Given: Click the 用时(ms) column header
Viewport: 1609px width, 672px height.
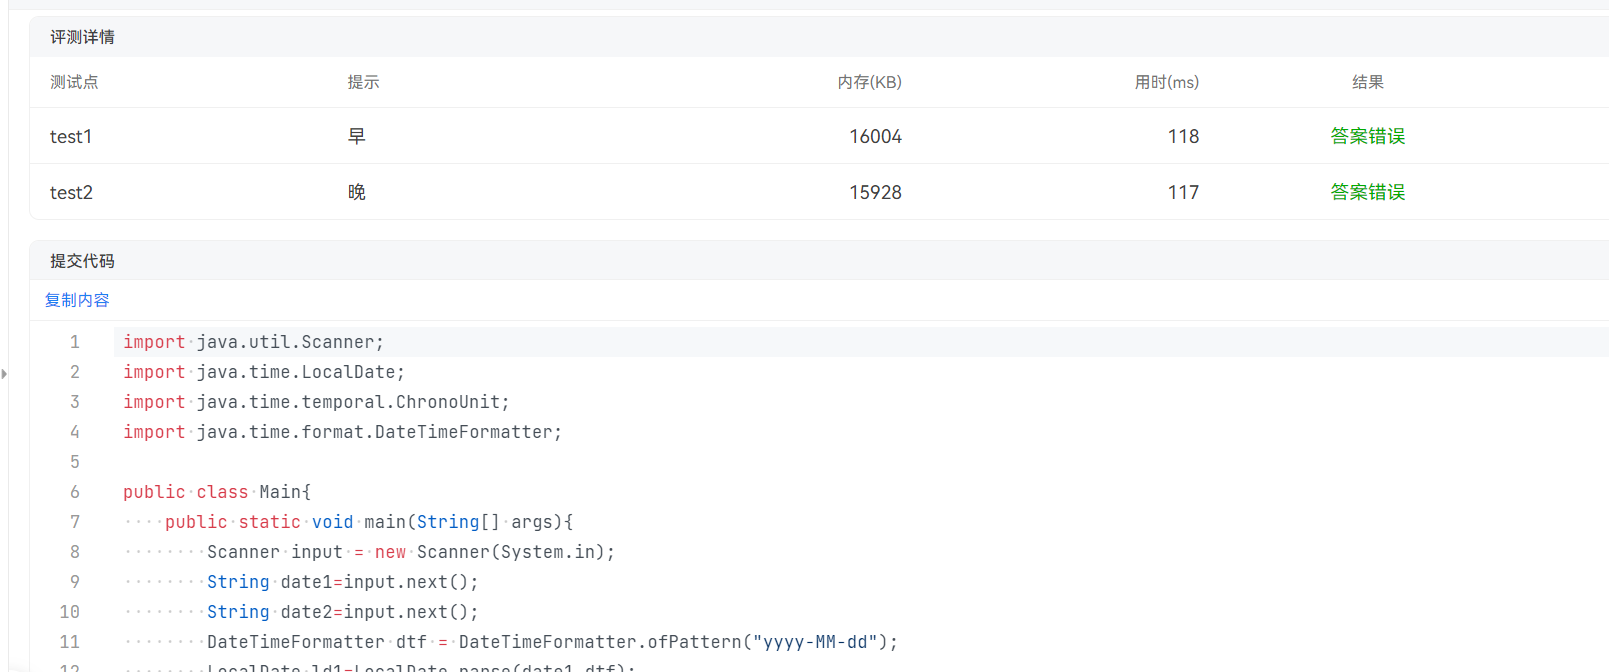Looking at the screenshot, I should coord(1166,82).
